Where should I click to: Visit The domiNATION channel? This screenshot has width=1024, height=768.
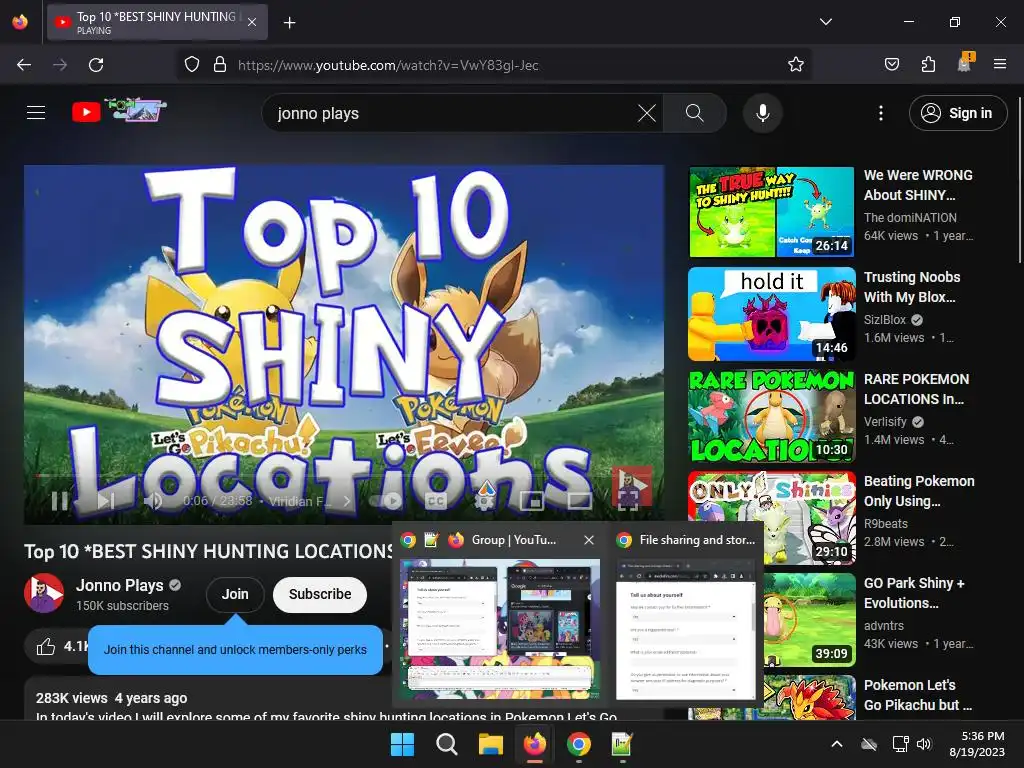point(910,217)
